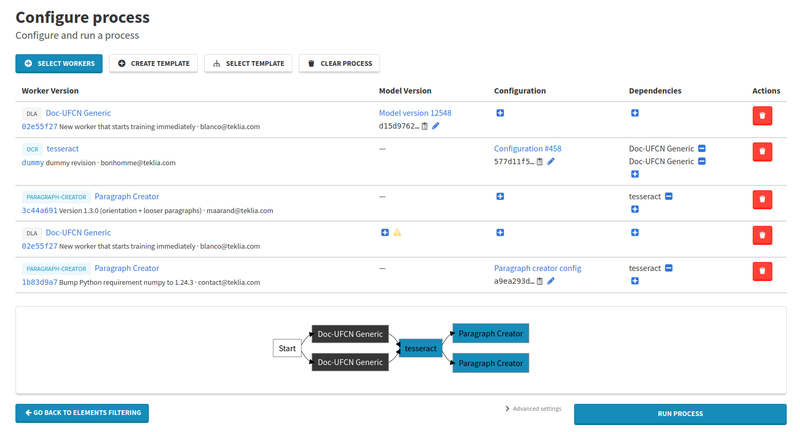Open worker revision 3c44a691 link
Viewport: 800px width, 432px height.
[39, 210]
